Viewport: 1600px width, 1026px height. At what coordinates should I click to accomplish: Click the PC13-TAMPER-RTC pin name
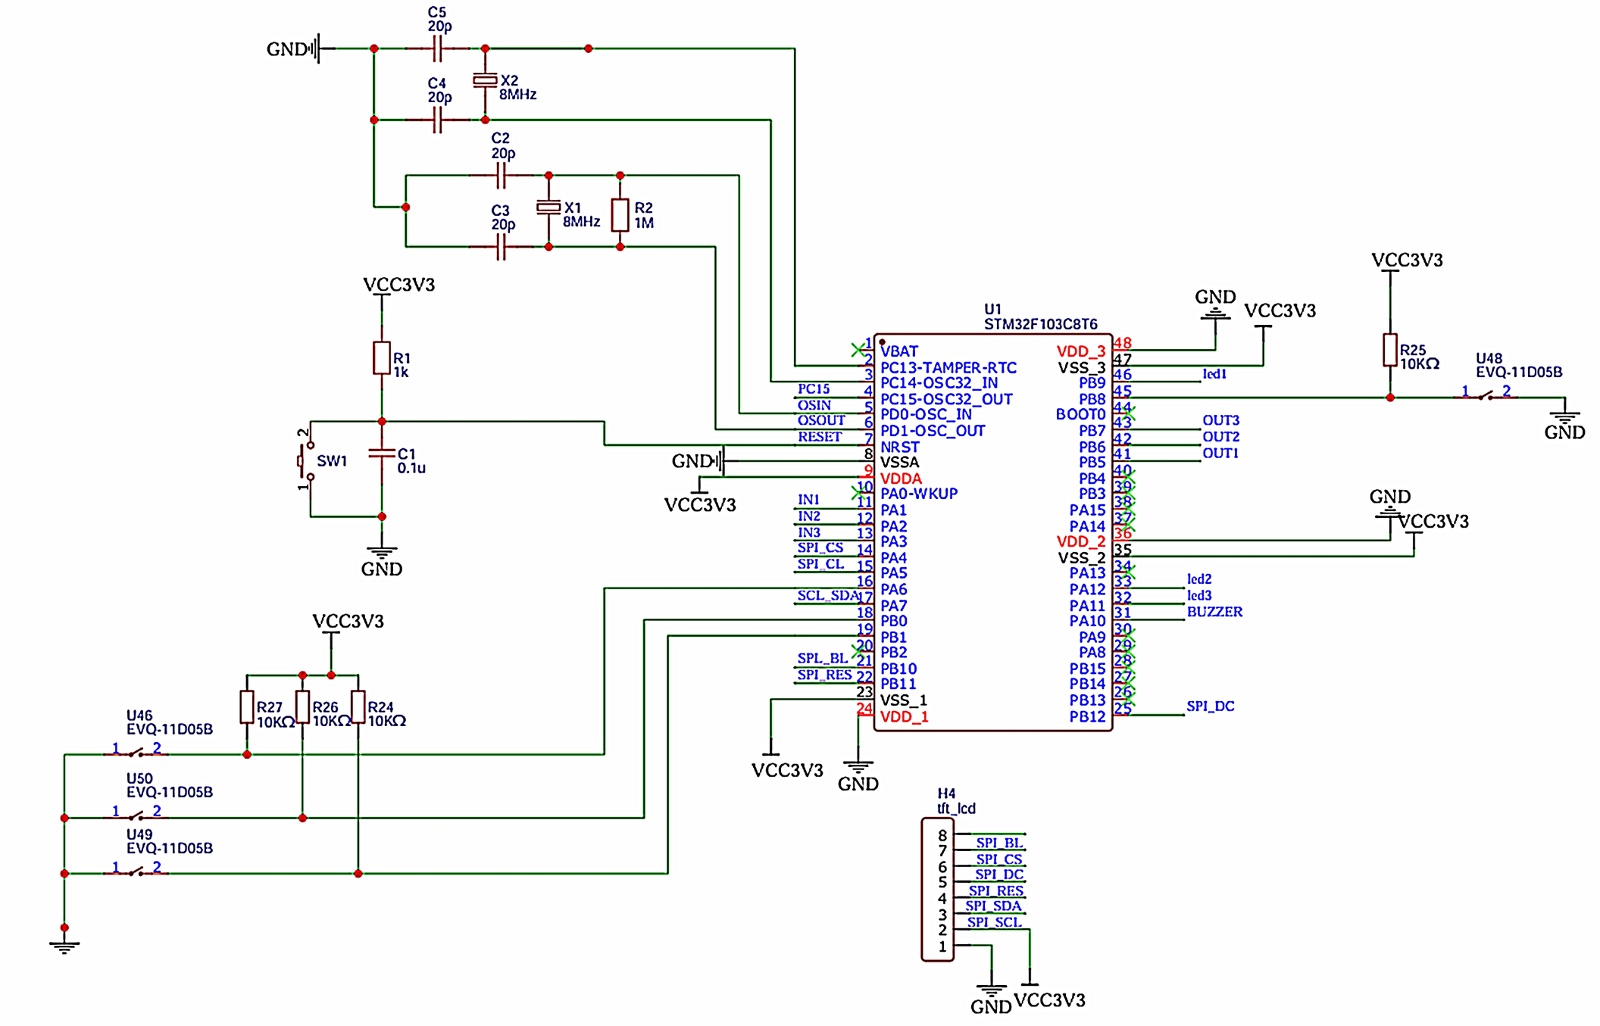coord(948,367)
